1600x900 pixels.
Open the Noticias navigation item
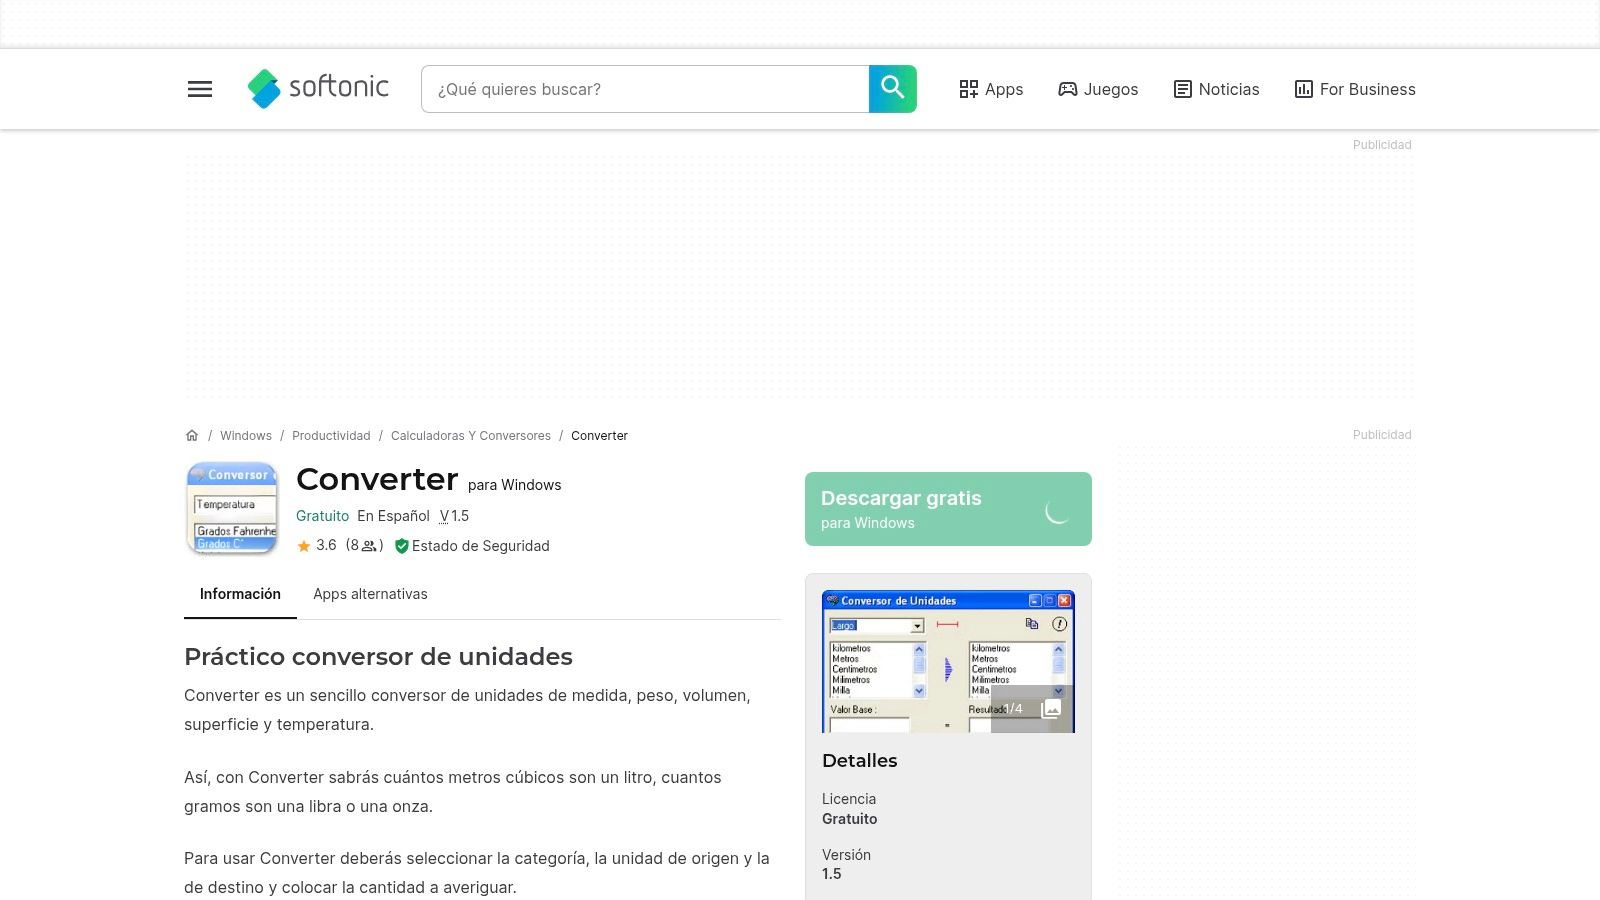1216,89
